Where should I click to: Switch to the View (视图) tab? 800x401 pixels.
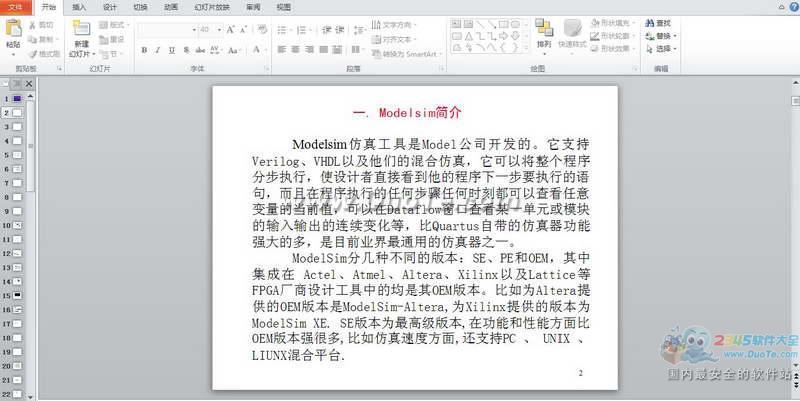coord(284,7)
